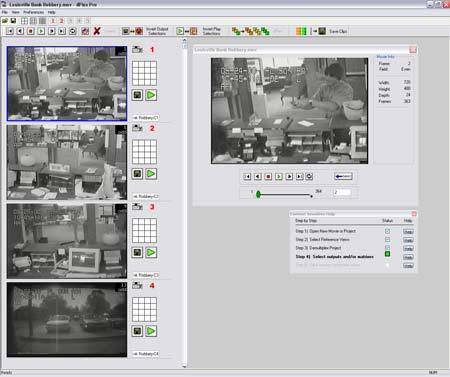This screenshot has height=377, width=450.
Task: Click the save floppy disk toolbar icon
Action: click(x=13, y=21)
